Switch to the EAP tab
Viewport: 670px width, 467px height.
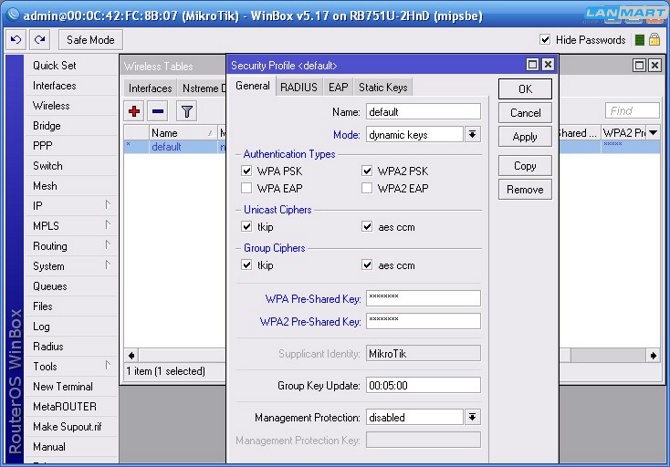pos(338,87)
